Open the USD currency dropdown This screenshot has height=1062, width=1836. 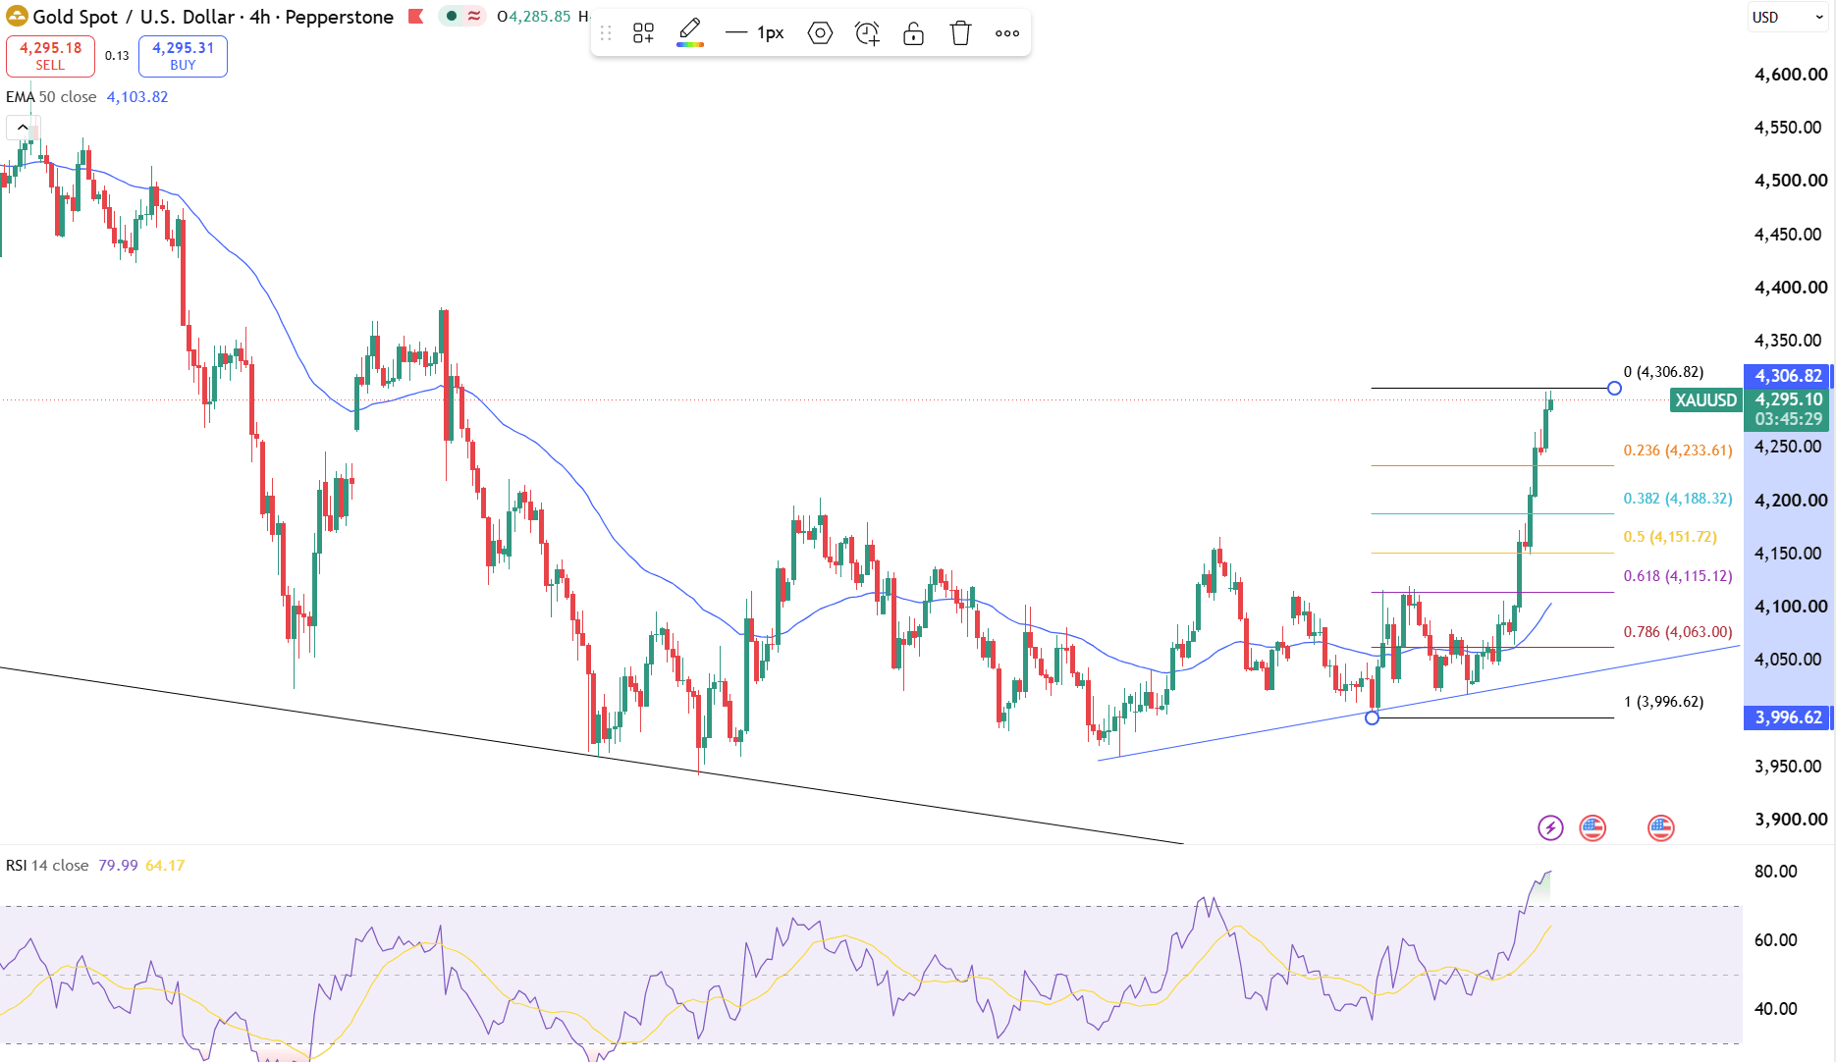tap(1788, 17)
